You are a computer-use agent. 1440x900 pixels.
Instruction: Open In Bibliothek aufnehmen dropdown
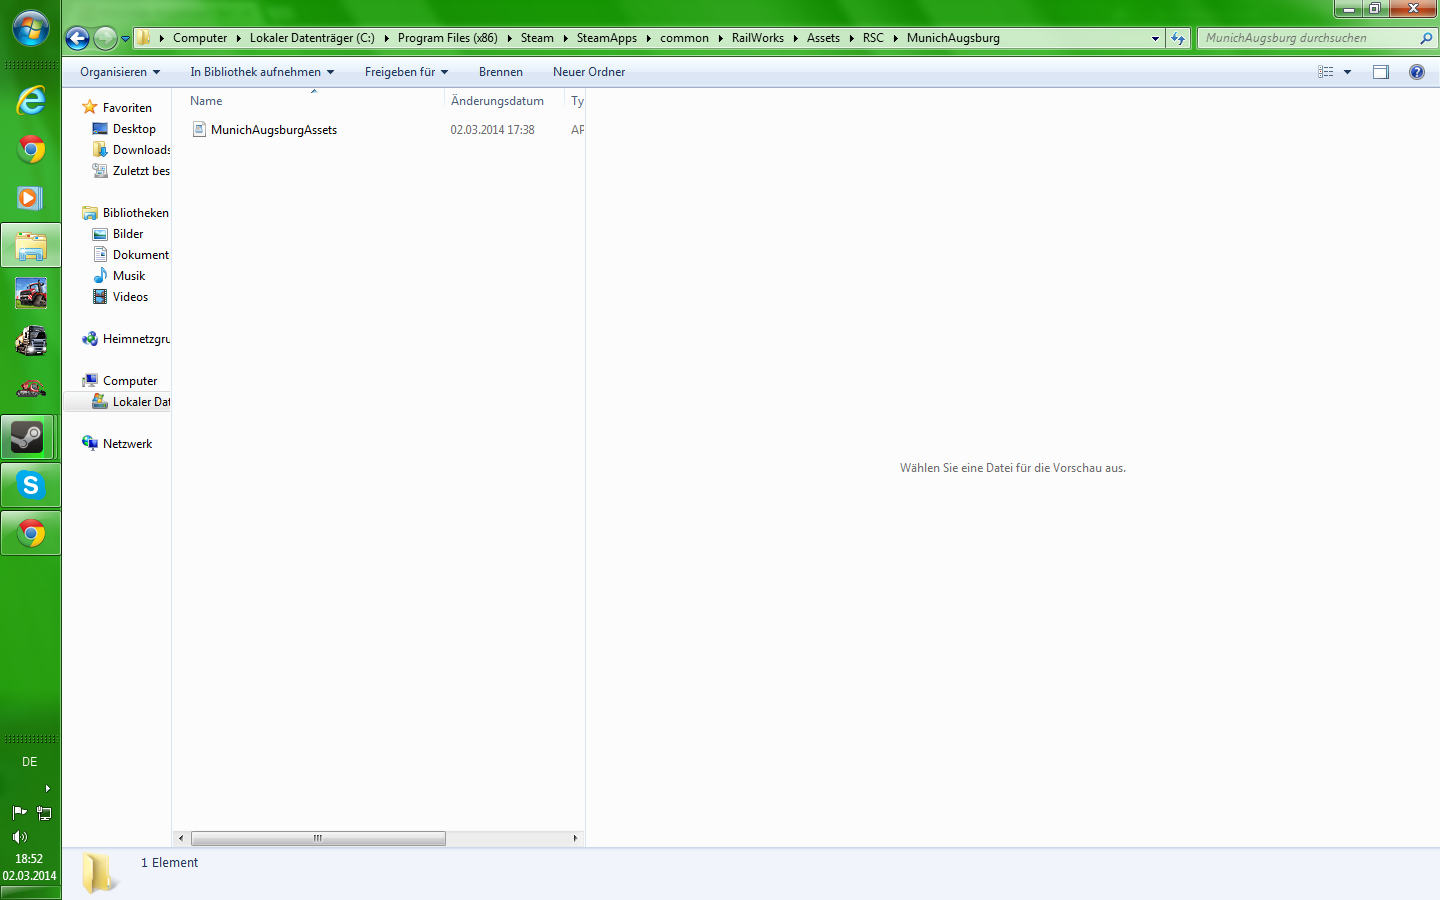pos(262,72)
